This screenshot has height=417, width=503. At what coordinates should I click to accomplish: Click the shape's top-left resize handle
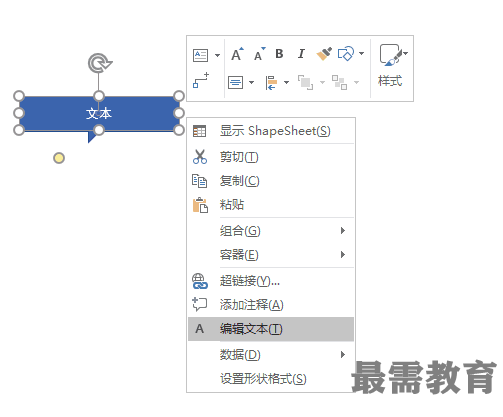pyautogui.click(x=19, y=96)
